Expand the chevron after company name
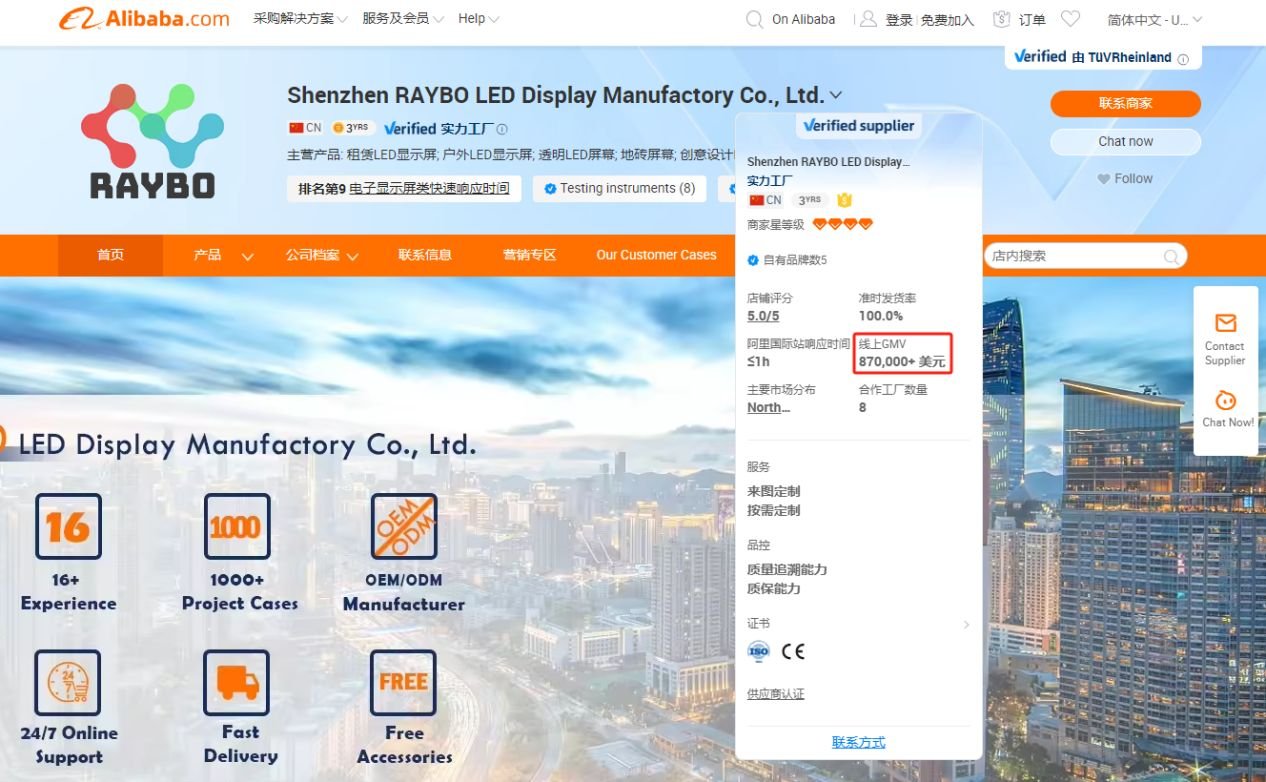Viewport: 1266px width, 782px height. click(x=835, y=95)
